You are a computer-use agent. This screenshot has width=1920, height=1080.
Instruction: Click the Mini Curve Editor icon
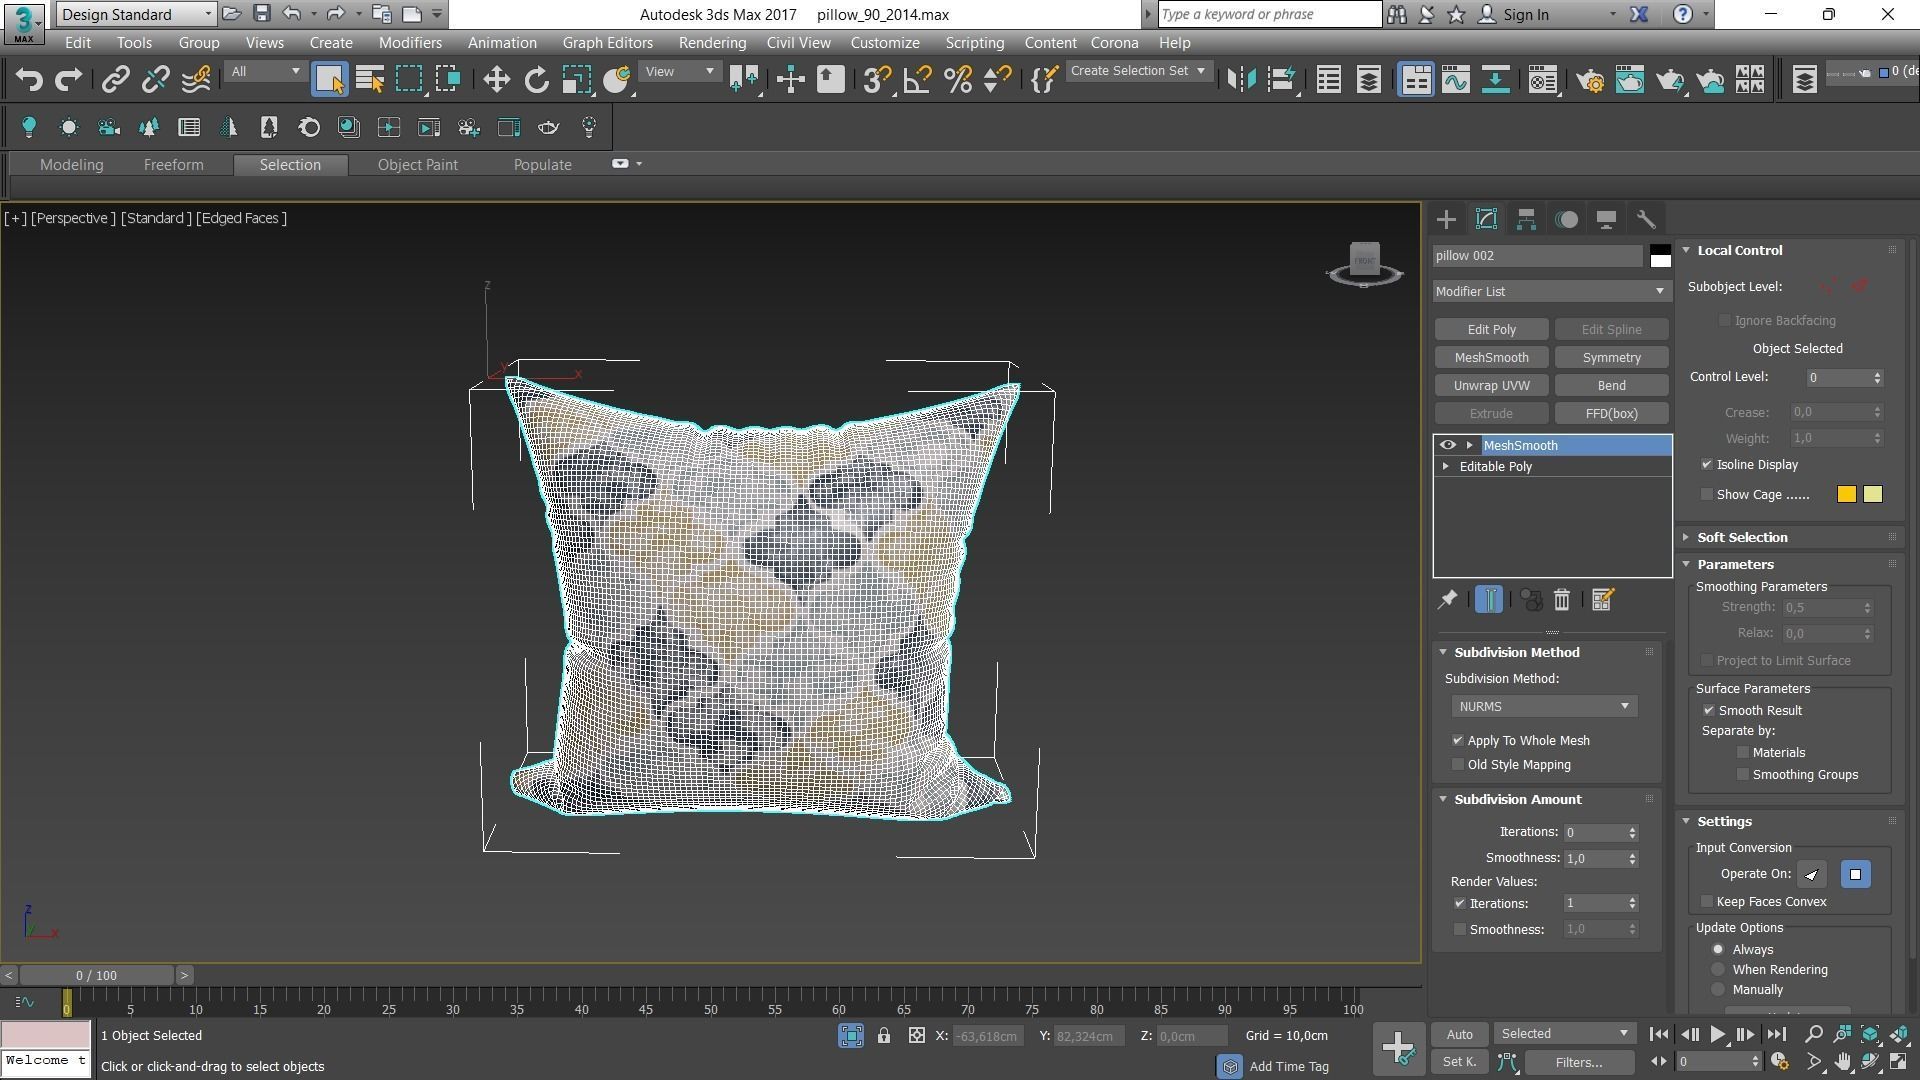tap(24, 1001)
